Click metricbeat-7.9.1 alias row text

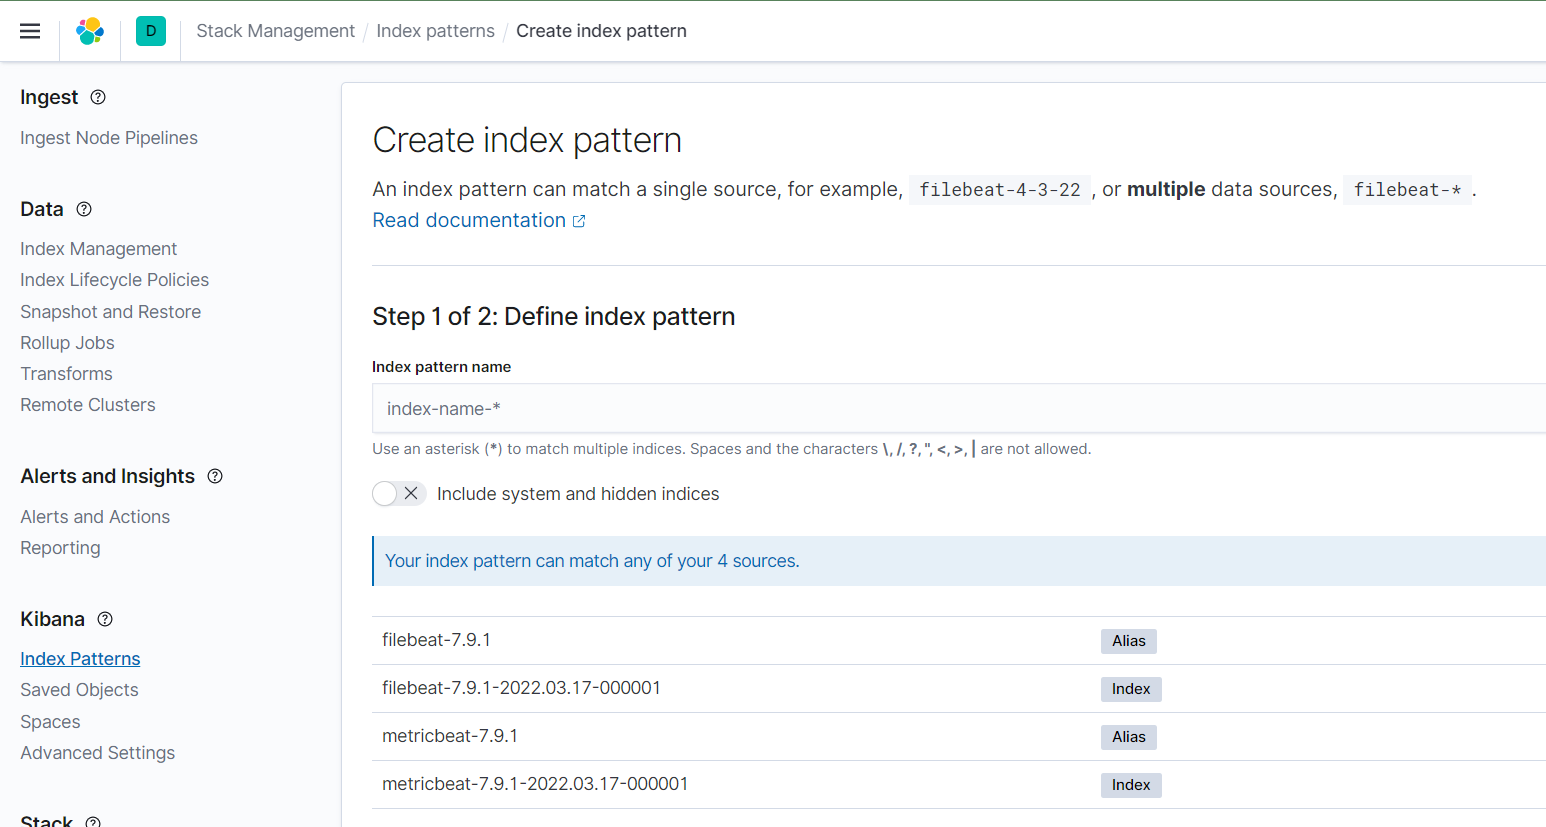click(450, 736)
